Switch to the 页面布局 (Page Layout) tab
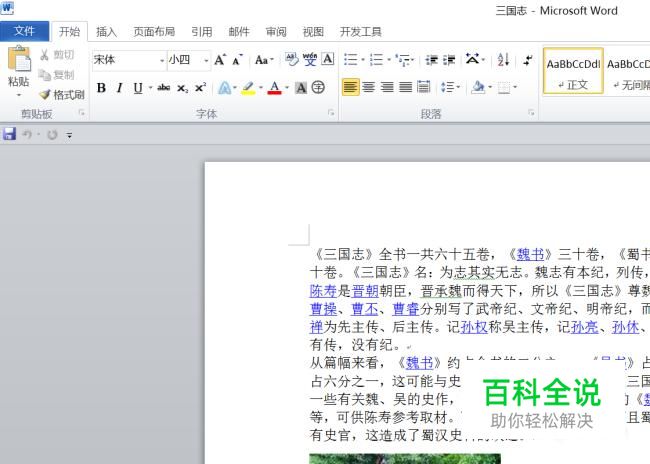Screen dimensions: 650x464 pos(154,32)
